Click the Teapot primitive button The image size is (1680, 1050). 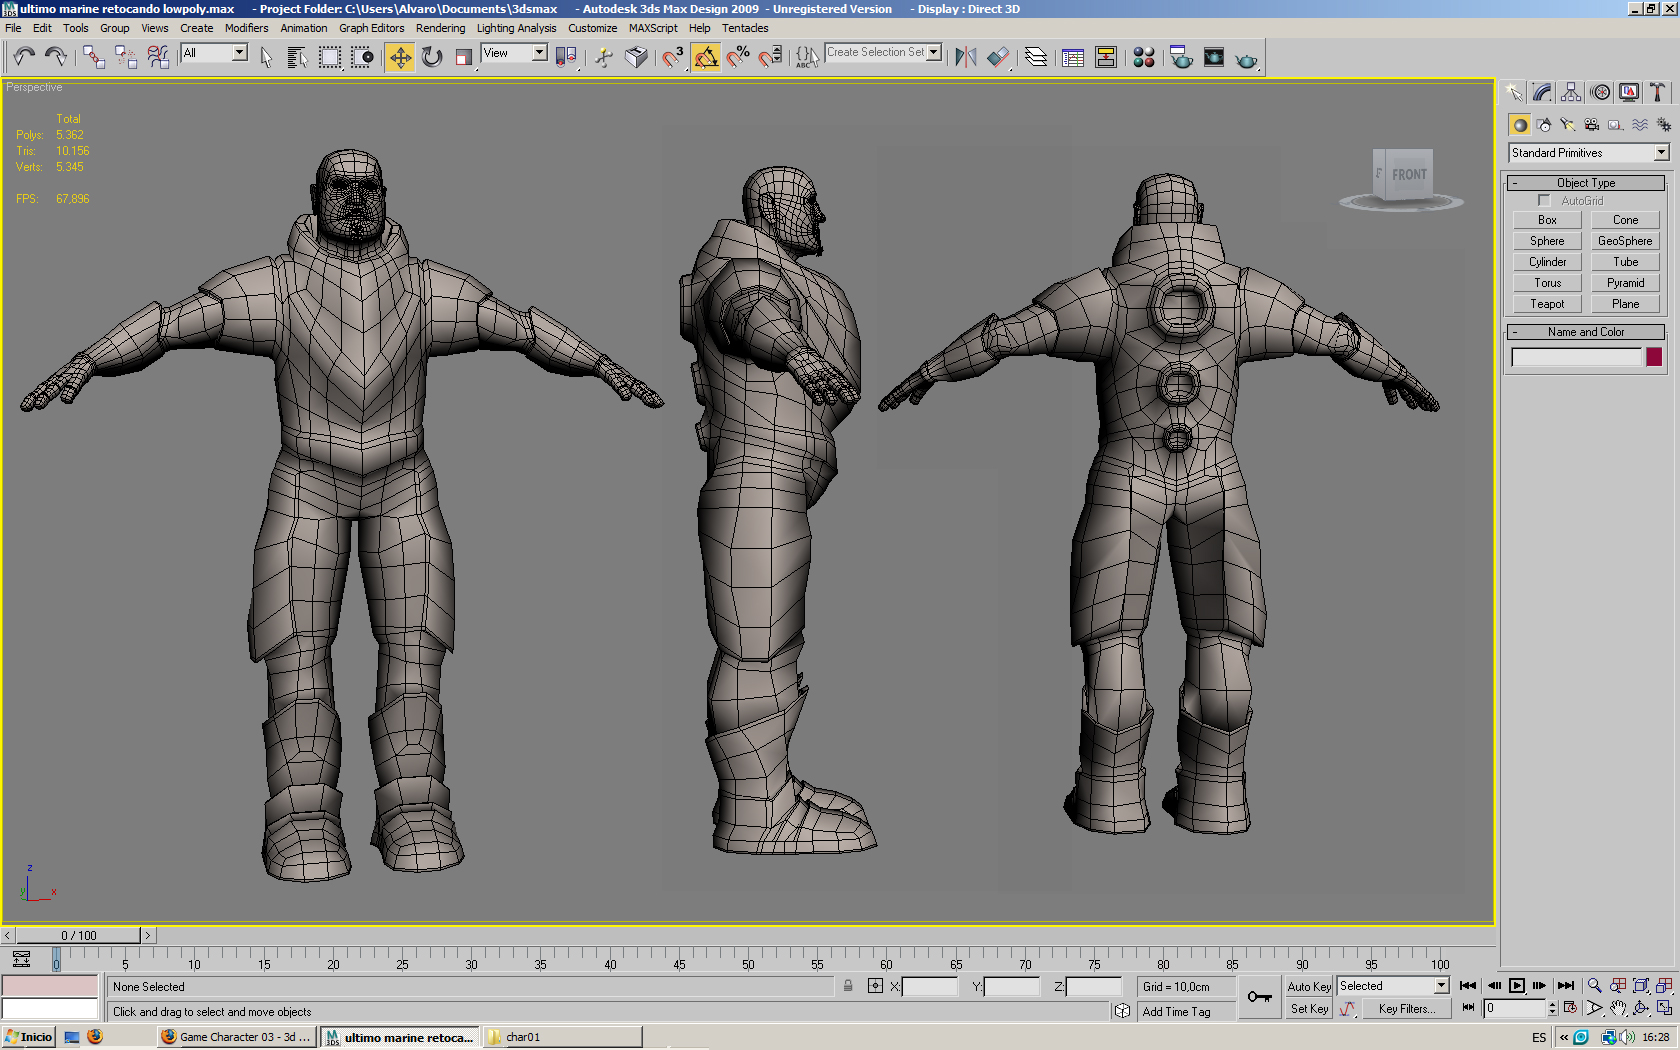1546,304
